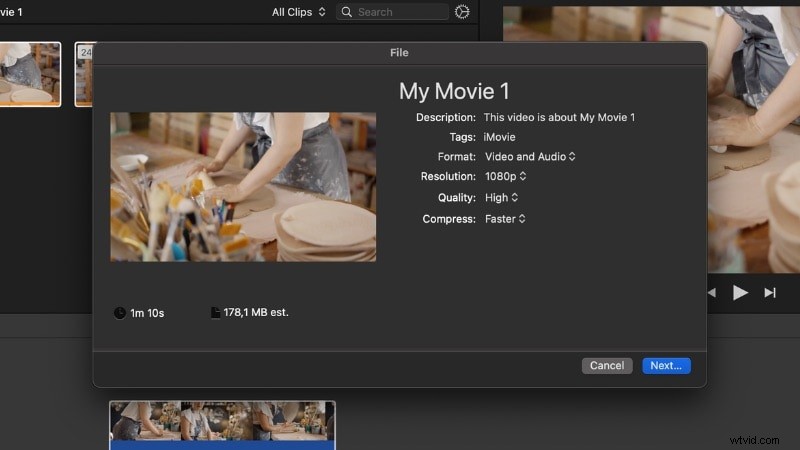Expand the Compress dropdown set to Faster
Image resolution: width=800 pixels, height=450 pixels.
click(x=505, y=219)
